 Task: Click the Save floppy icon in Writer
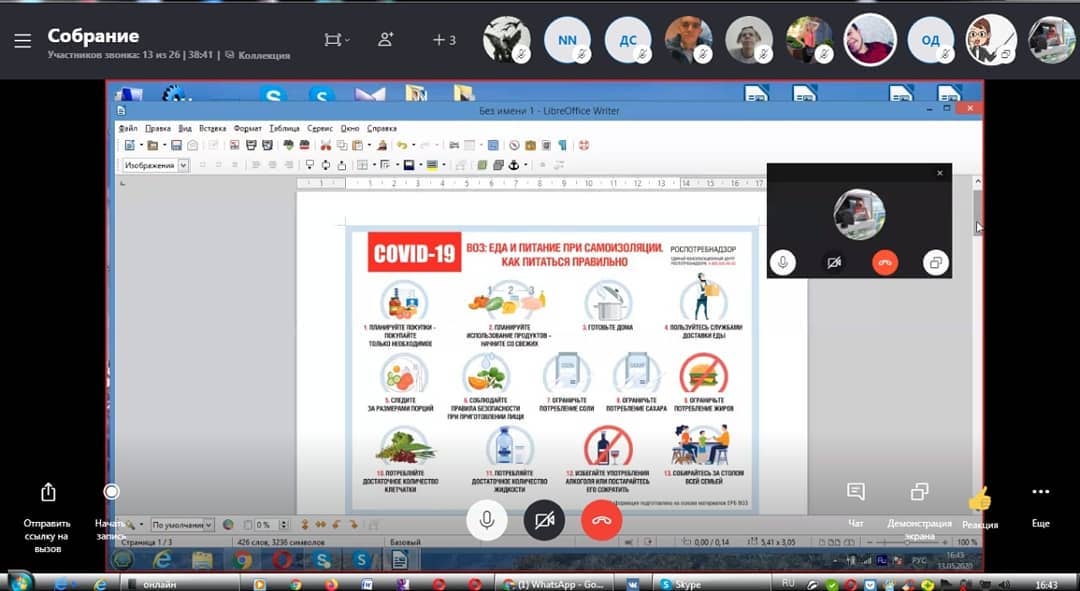pos(176,145)
